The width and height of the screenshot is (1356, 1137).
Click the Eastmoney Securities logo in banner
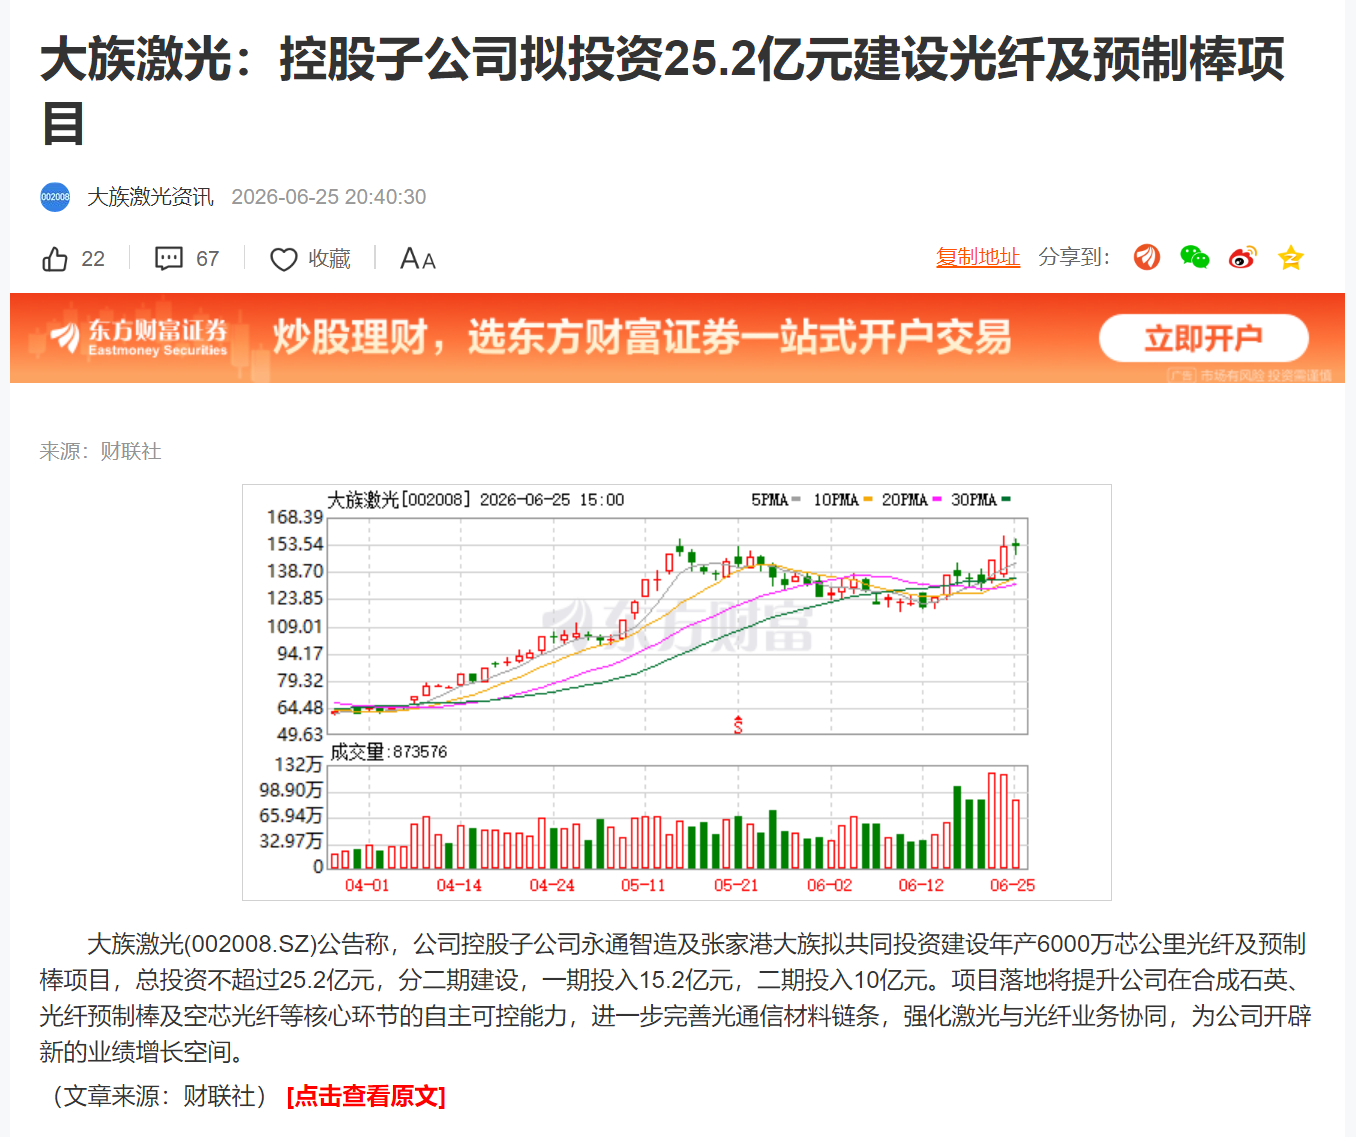[139, 338]
